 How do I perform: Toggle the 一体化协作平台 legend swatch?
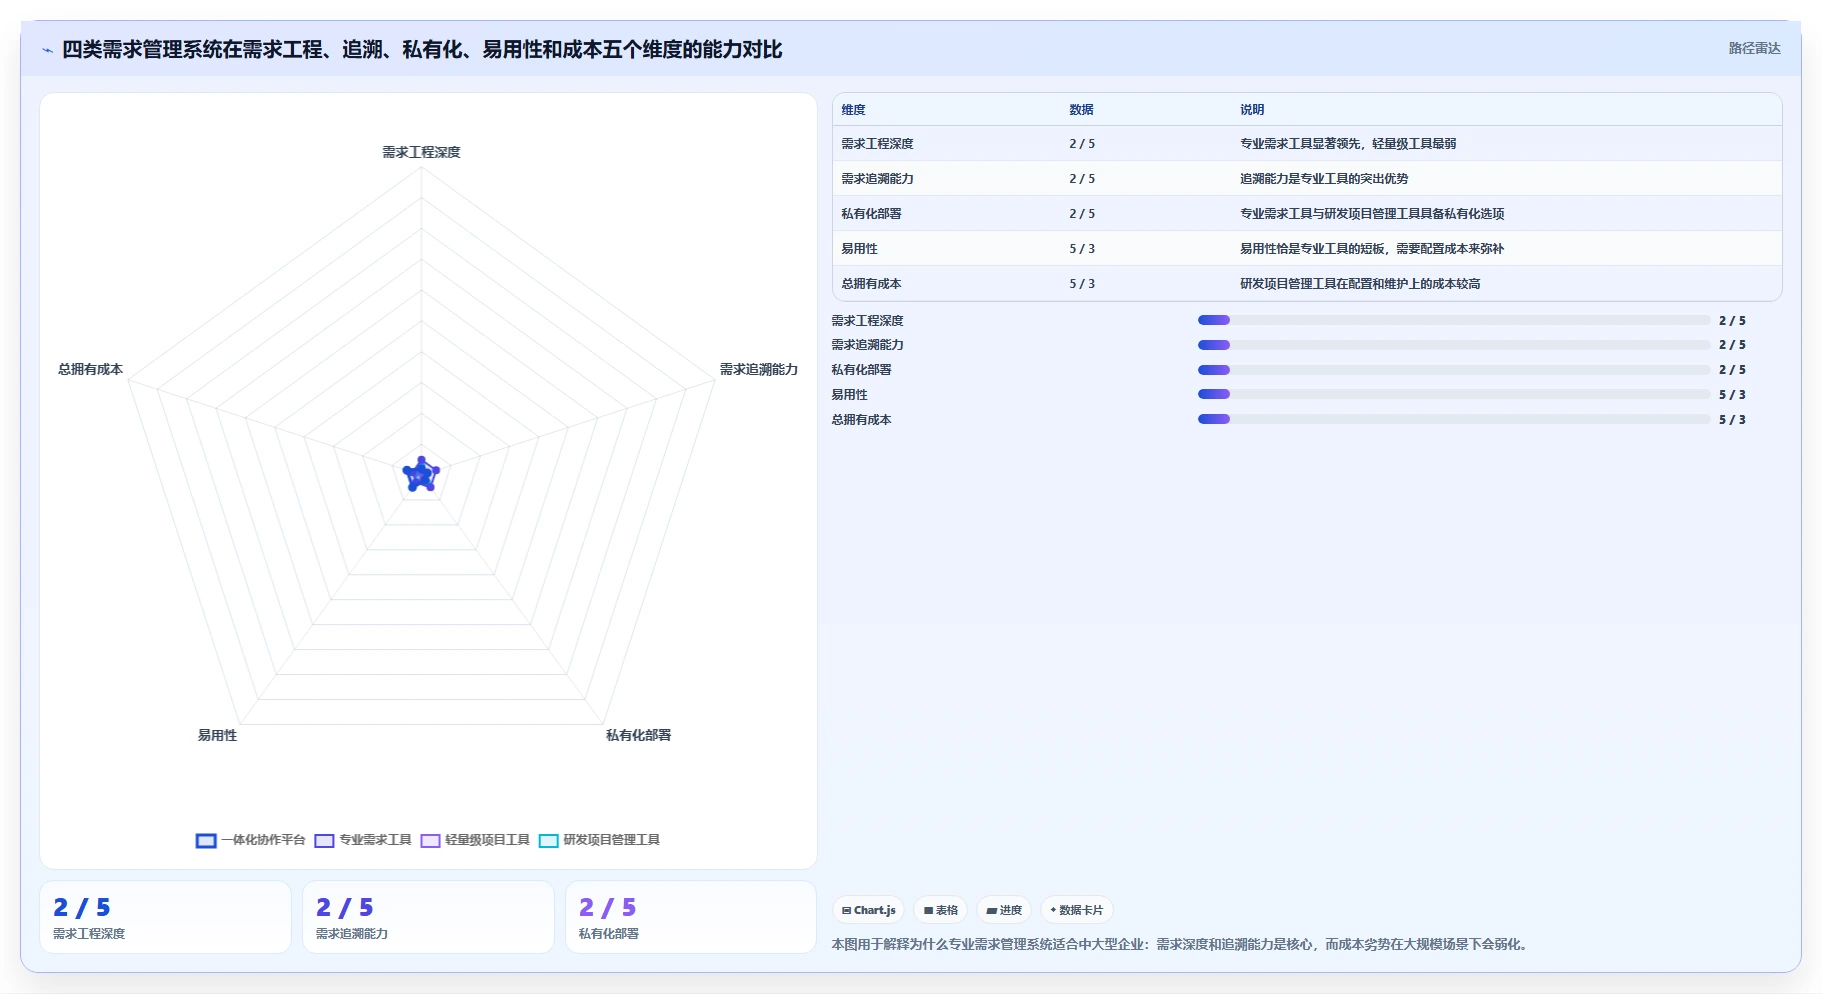(x=206, y=840)
